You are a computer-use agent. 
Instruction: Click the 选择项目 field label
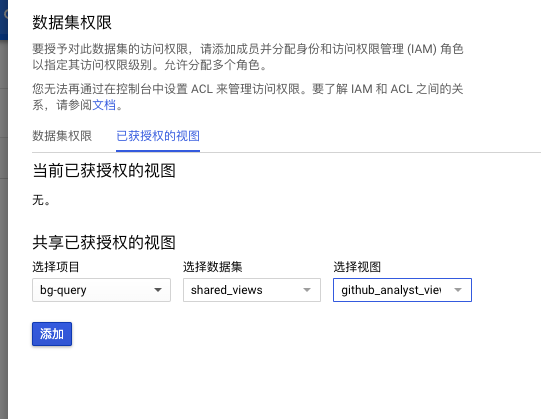click(56, 267)
